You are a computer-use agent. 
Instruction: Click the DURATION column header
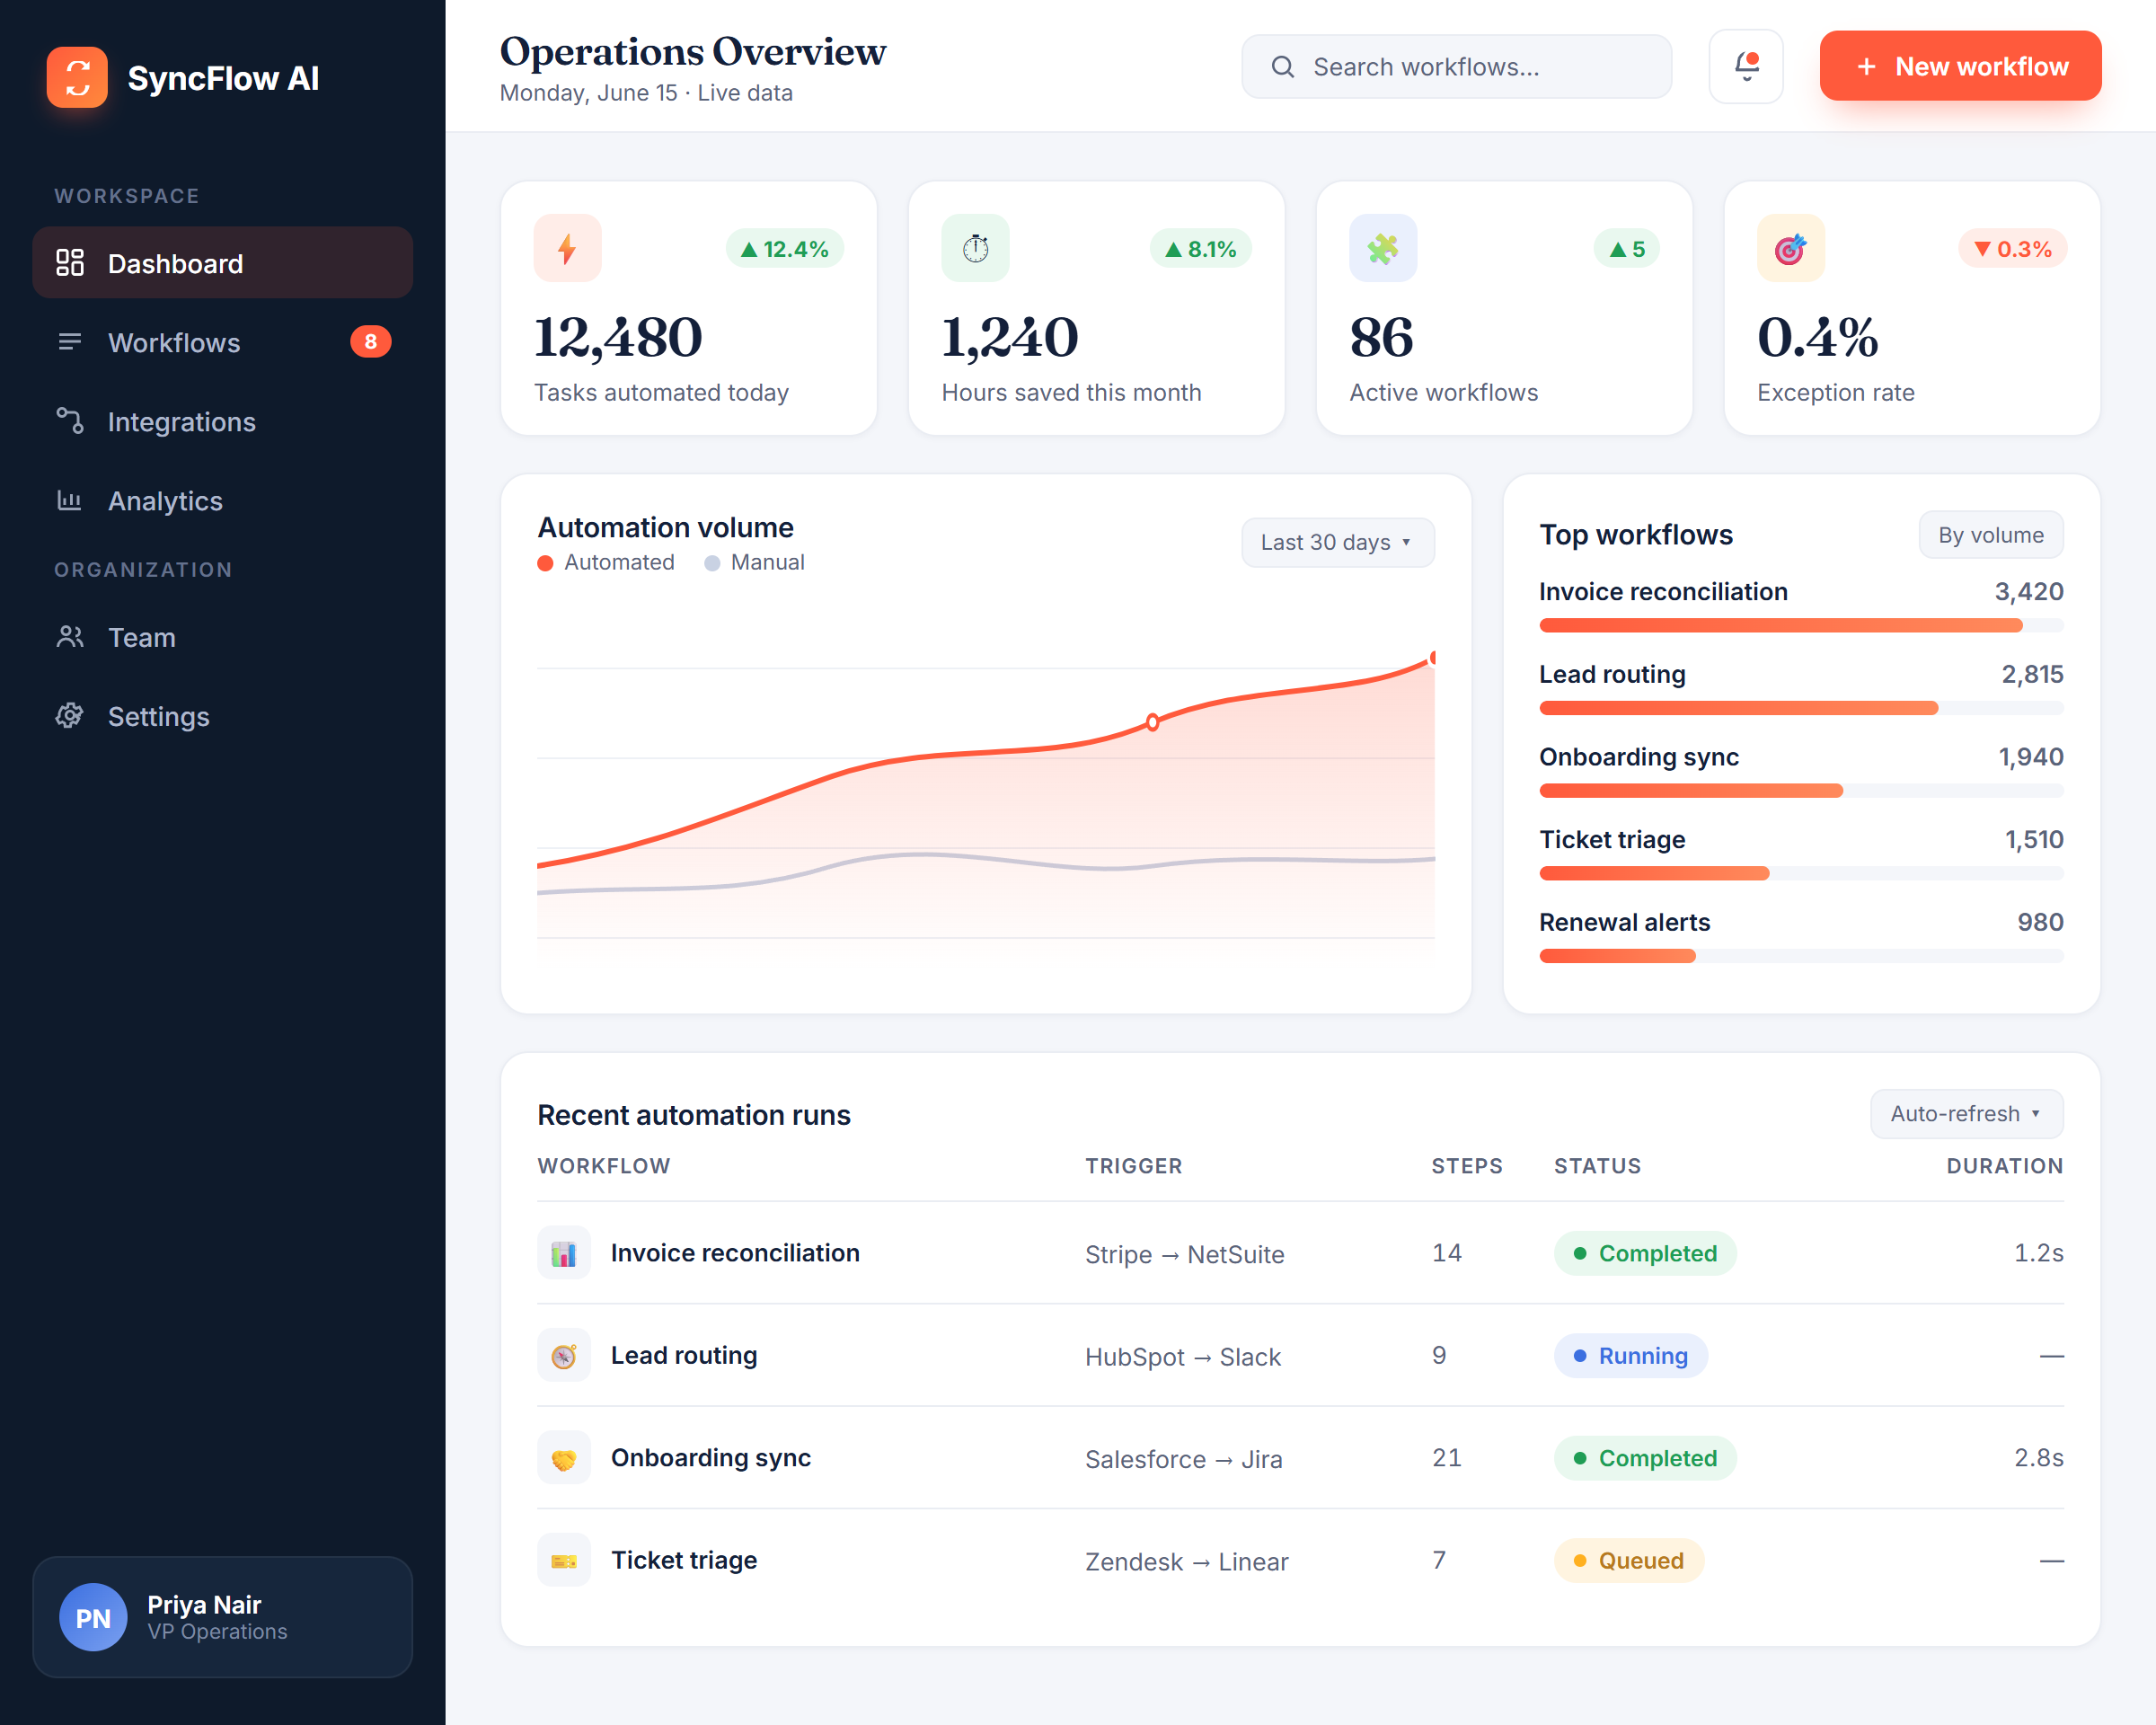(x=2004, y=1166)
